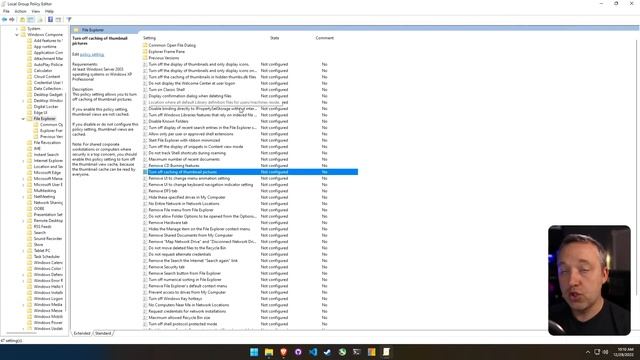The height and width of the screenshot is (360, 640).
Task: Open Brave browser from the taskbar
Action: coord(283,352)
